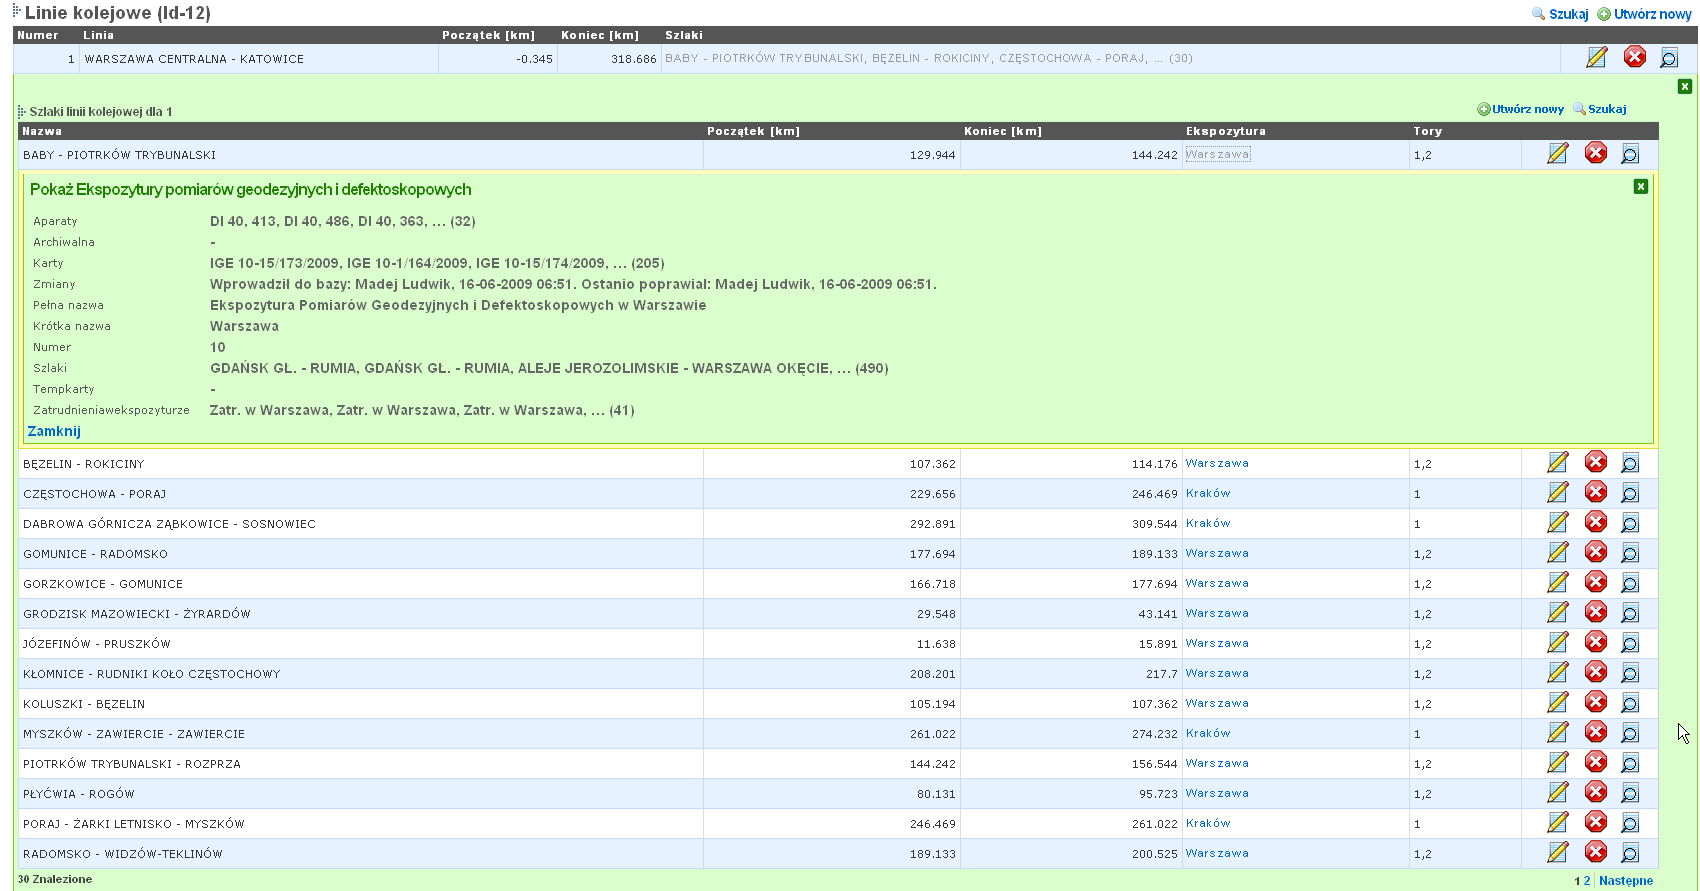Close the line sections panel with X
The height and width of the screenshot is (891, 1700).
pyautogui.click(x=1684, y=87)
